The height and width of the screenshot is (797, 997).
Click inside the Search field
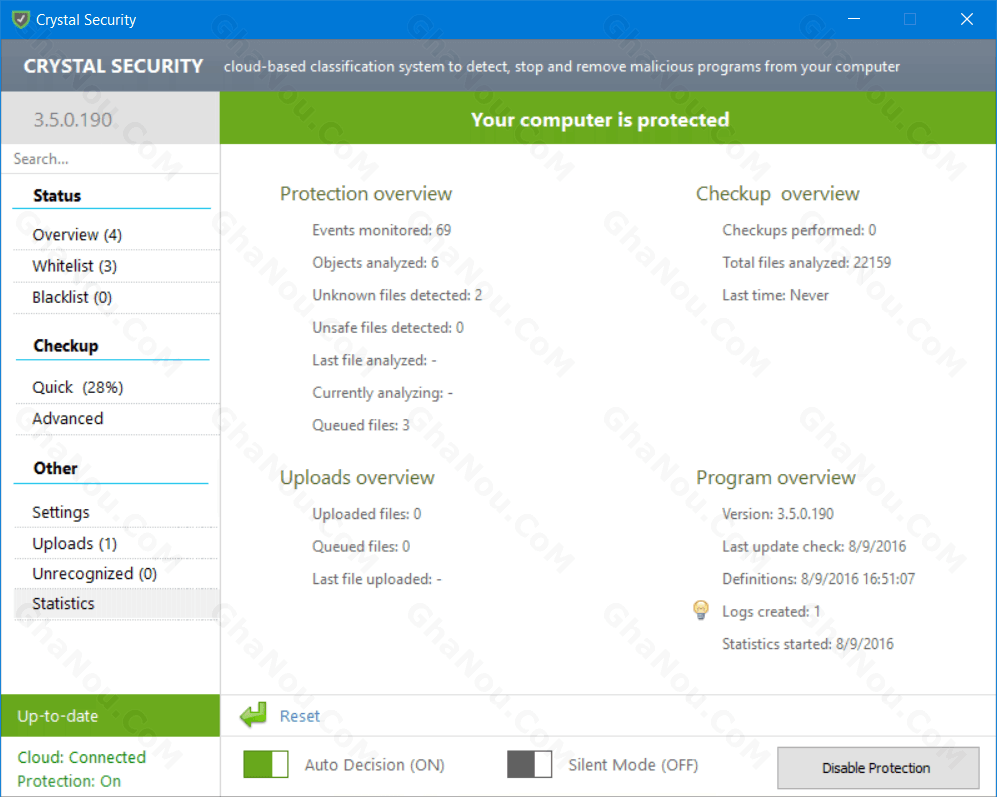coord(111,159)
